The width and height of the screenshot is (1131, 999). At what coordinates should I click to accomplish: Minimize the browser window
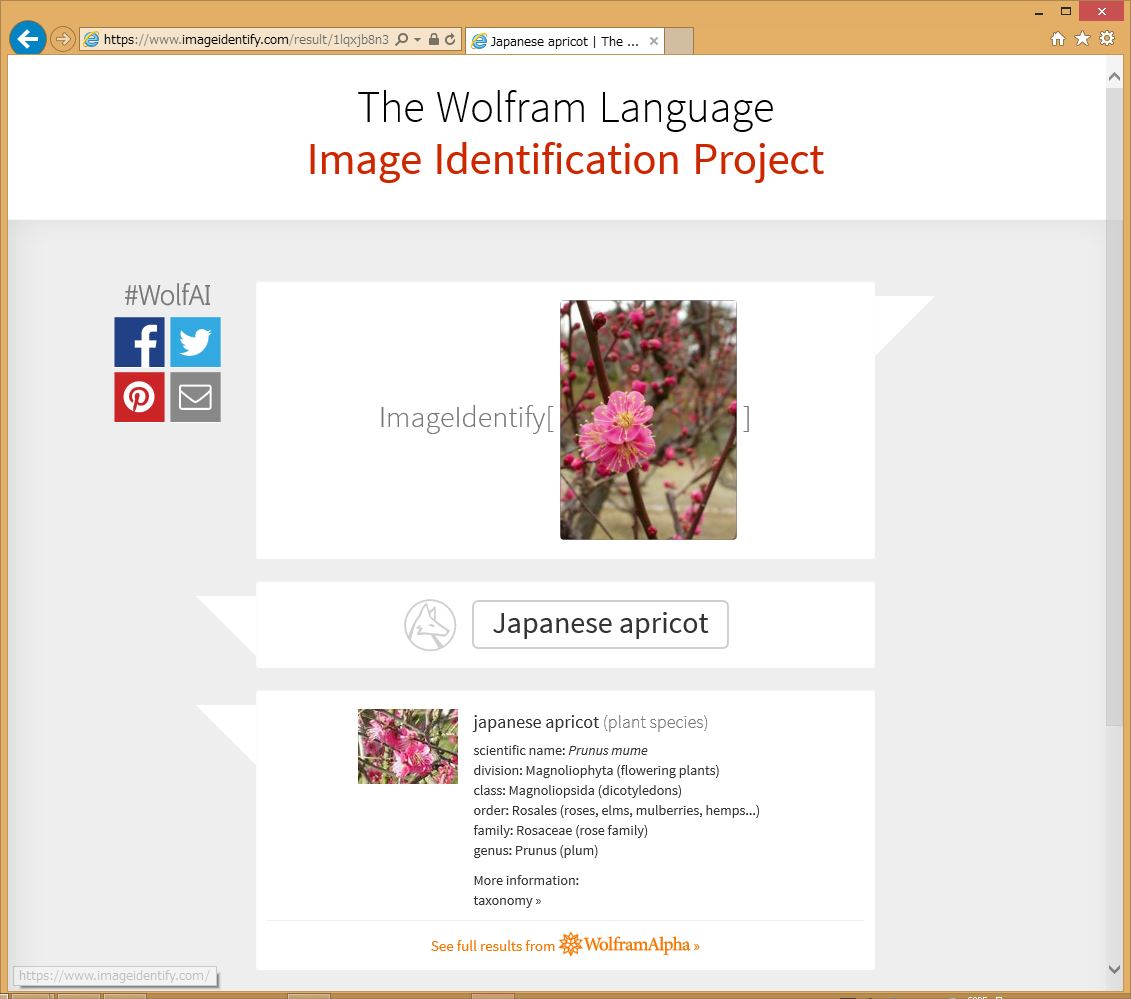[x=1039, y=12]
